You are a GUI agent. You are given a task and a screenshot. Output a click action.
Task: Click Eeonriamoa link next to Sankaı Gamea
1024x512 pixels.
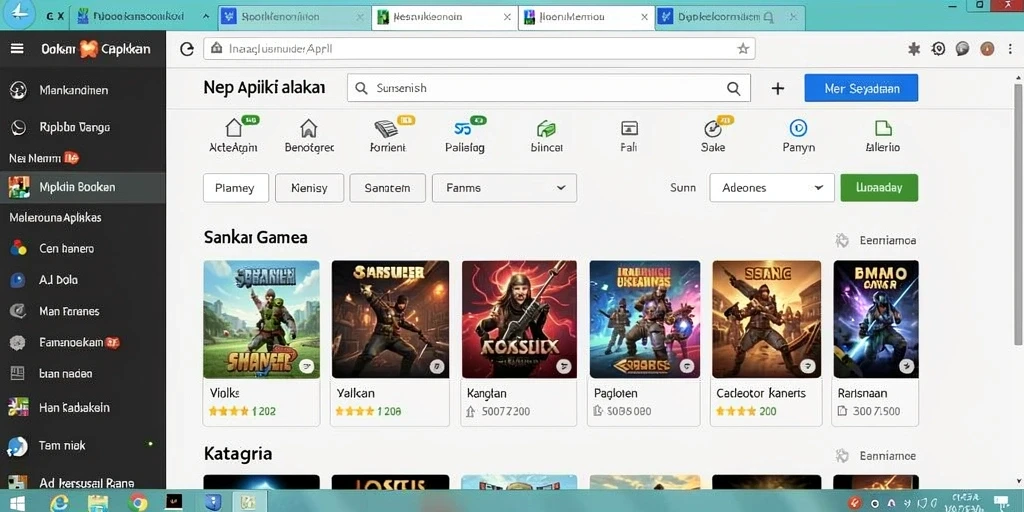point(887,241)
